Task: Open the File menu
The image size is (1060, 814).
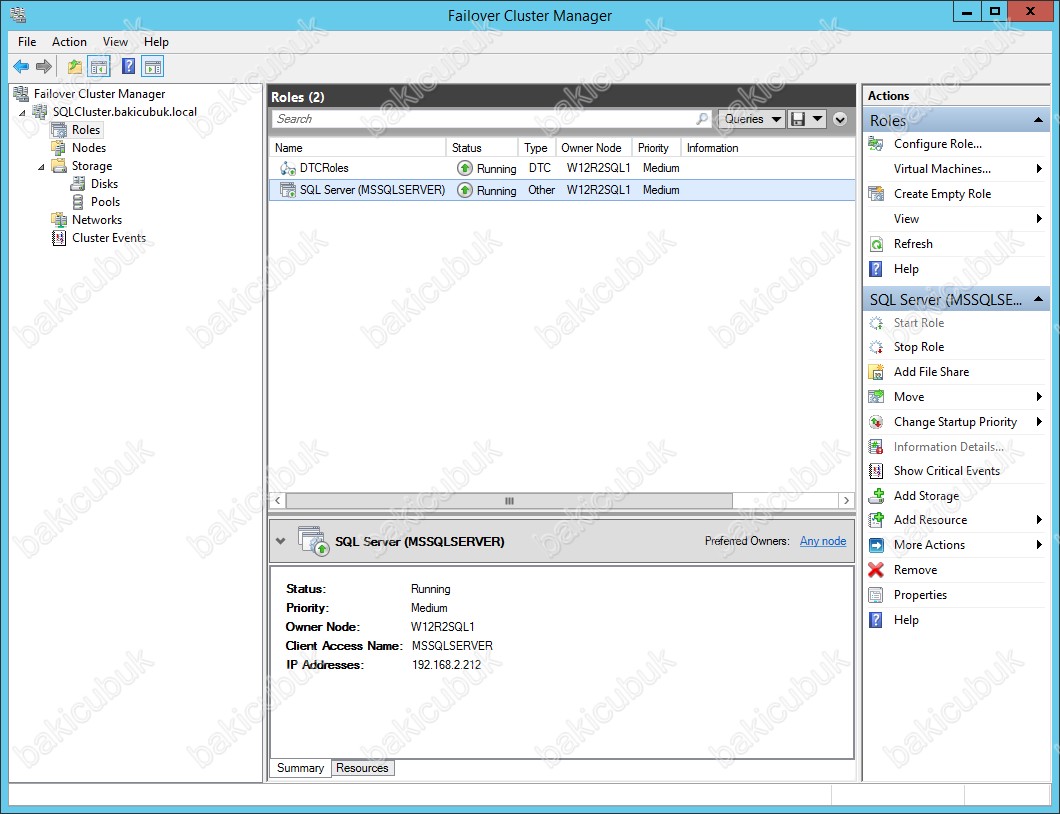Action: [27, 42]
